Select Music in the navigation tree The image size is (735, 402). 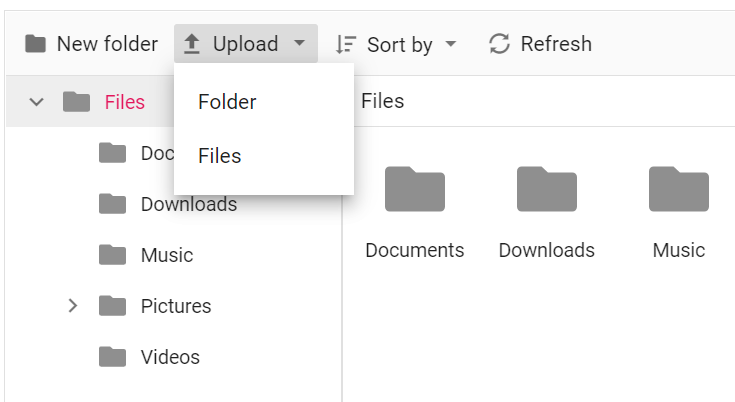coord(166,255)
